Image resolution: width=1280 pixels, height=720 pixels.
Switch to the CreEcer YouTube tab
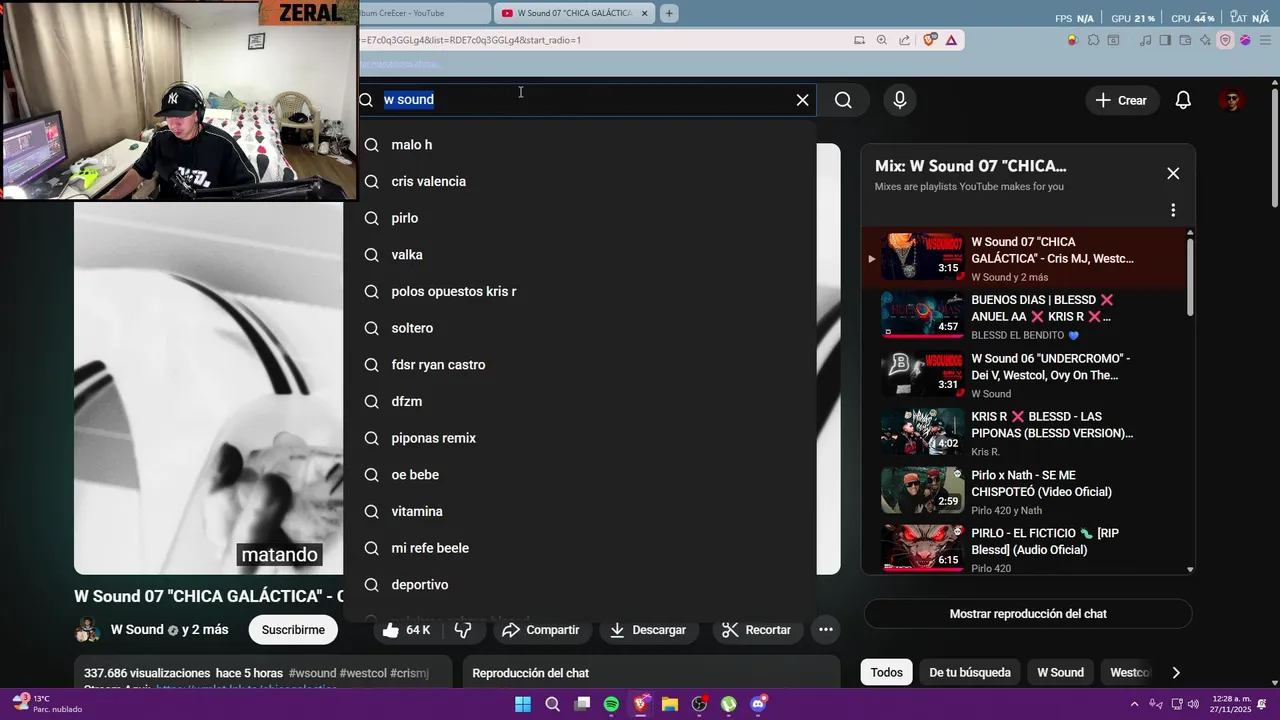pyautogui.click(x=425, y=13)
